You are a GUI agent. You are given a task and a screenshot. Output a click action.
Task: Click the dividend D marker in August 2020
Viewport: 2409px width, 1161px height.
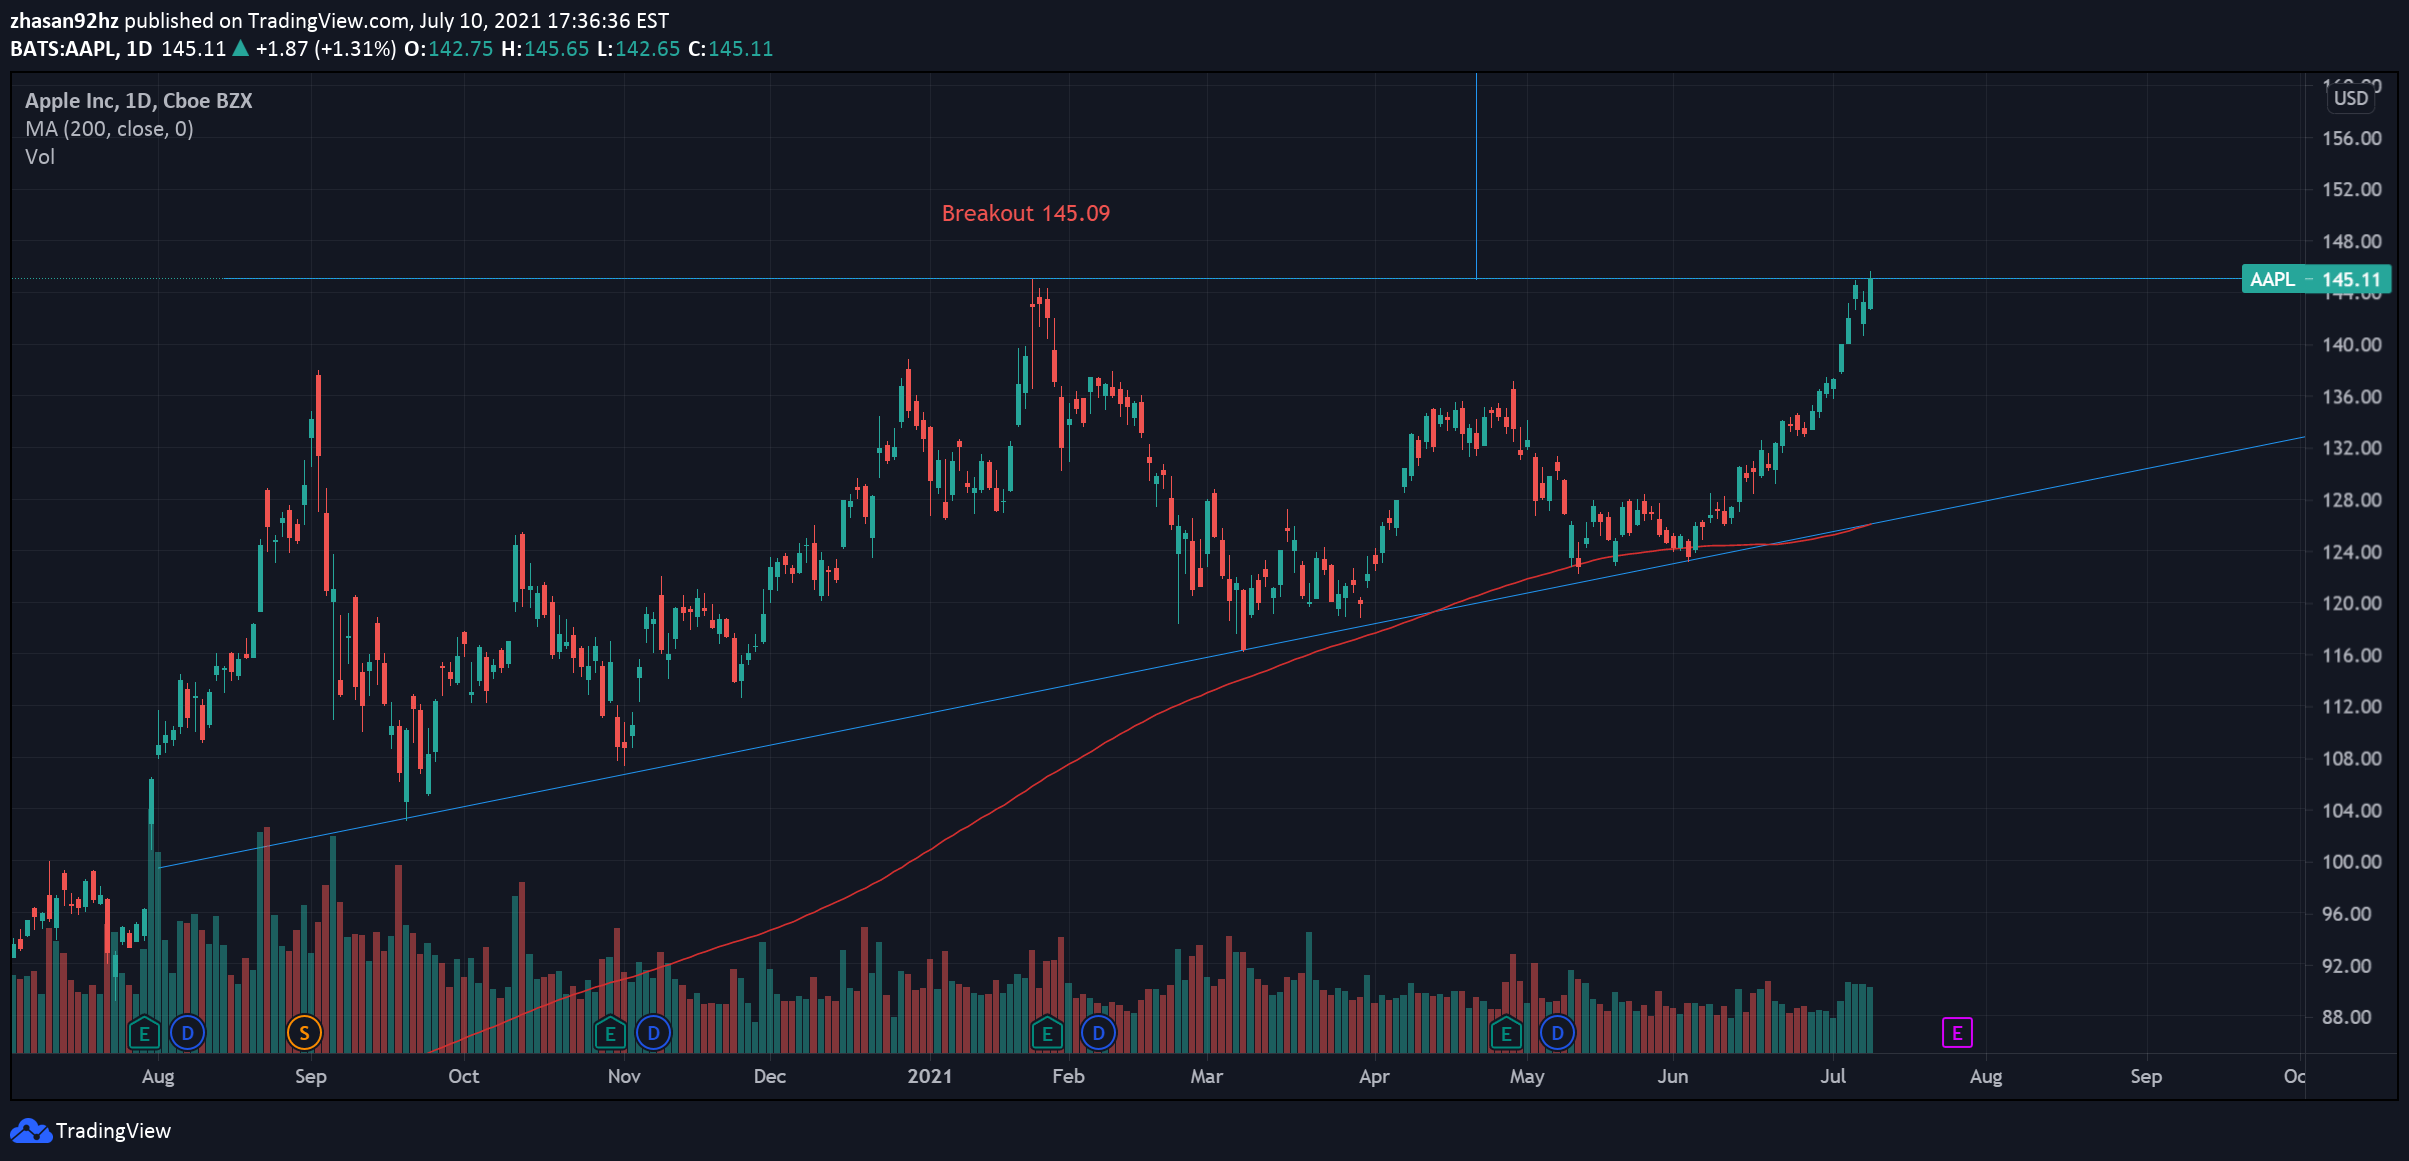click(187, 1033)
